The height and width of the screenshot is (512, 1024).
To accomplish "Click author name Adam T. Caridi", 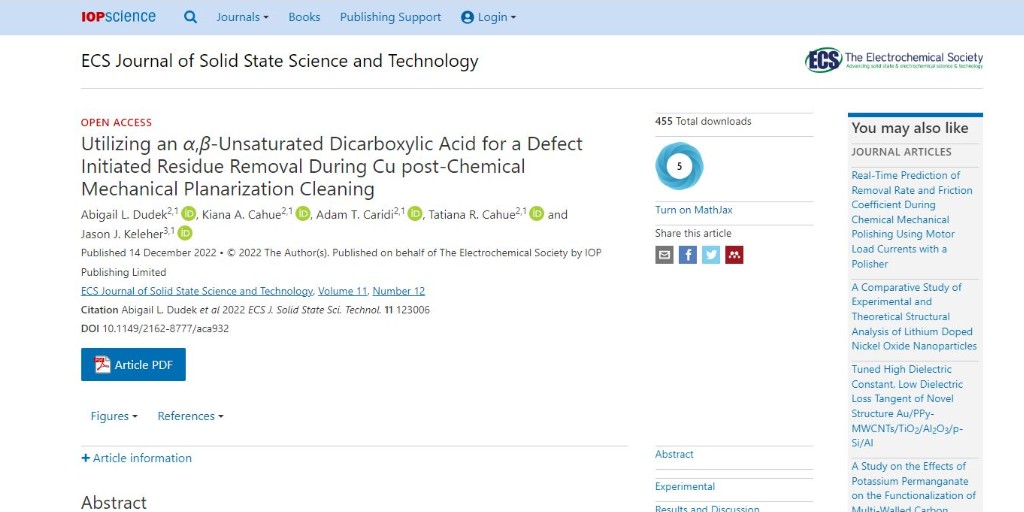I will click(x=355, y=215).
